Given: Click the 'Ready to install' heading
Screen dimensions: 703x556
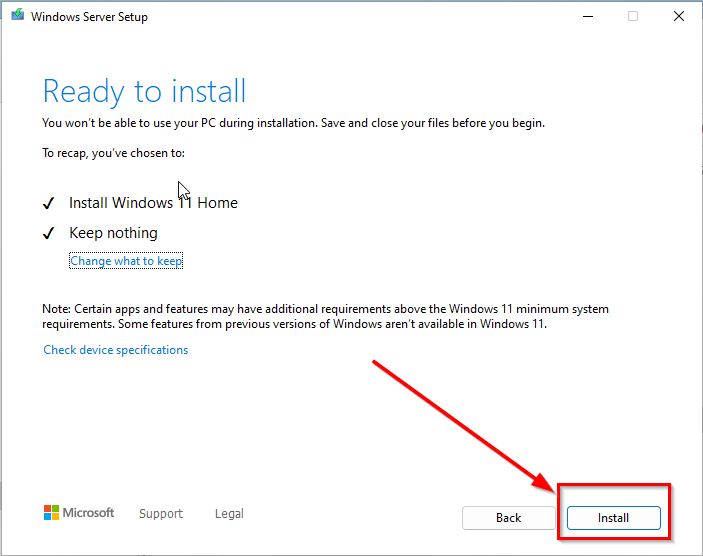Looking at the screenshot, I should point(144,91).
